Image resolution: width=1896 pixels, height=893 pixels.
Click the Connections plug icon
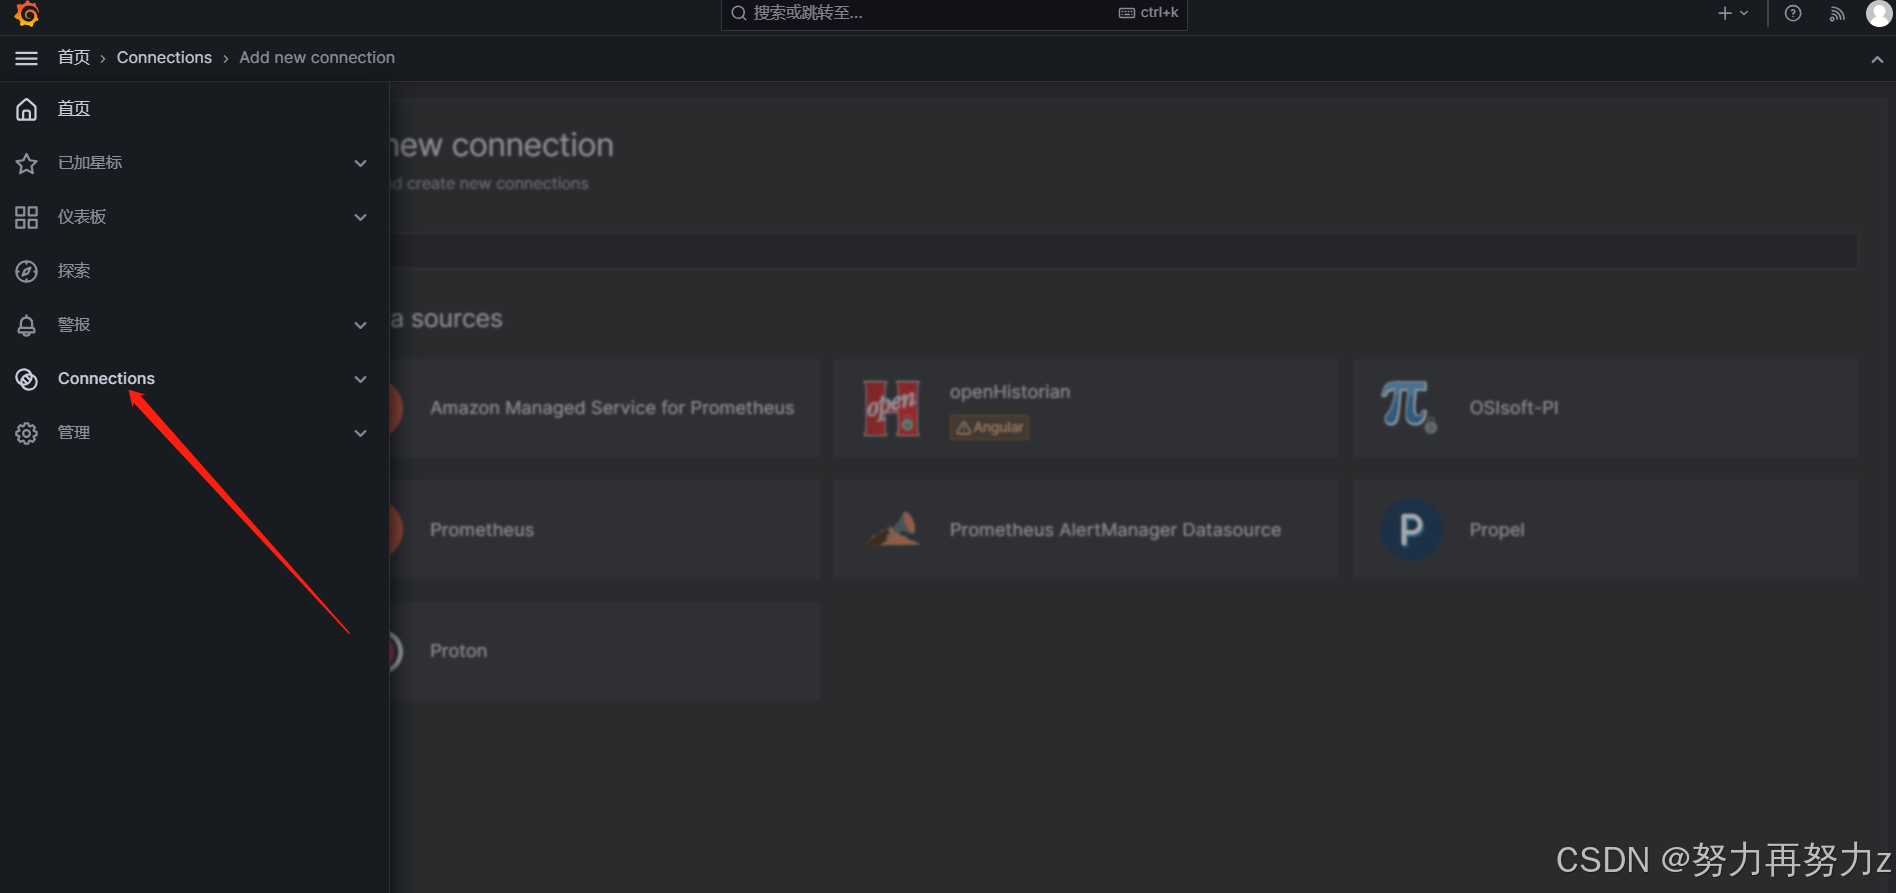[x=27, y=379]
